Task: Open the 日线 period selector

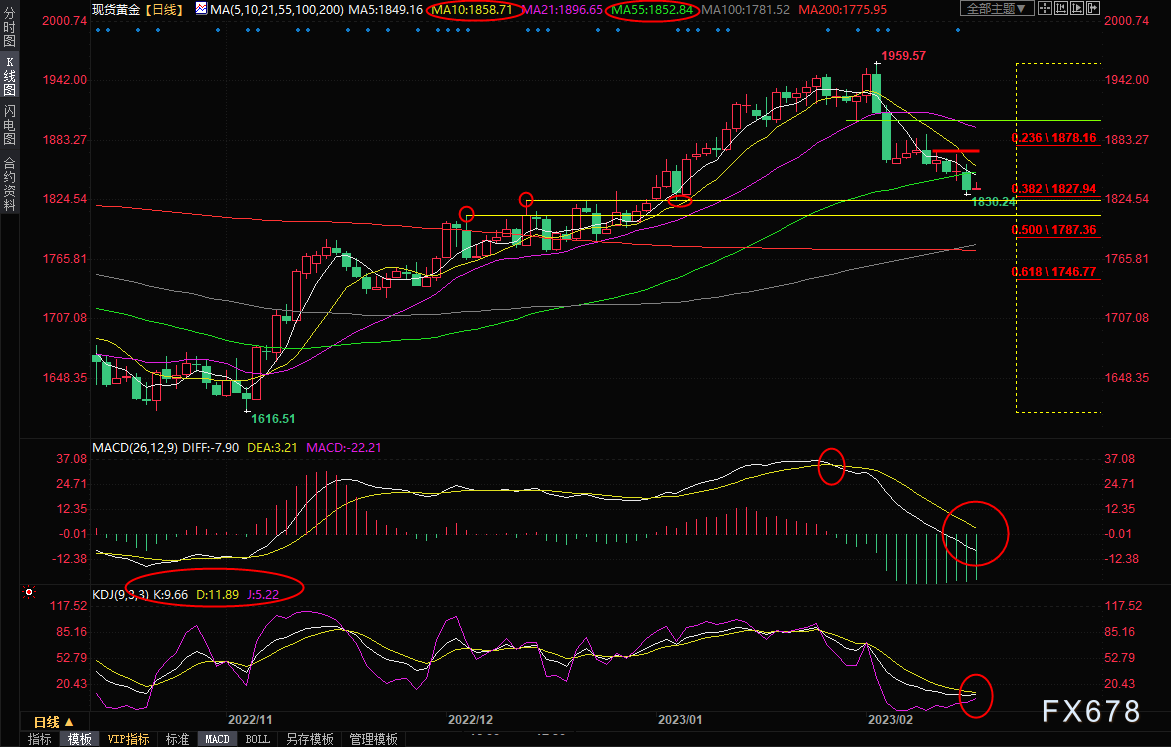Action: click(x=54, y=722)
